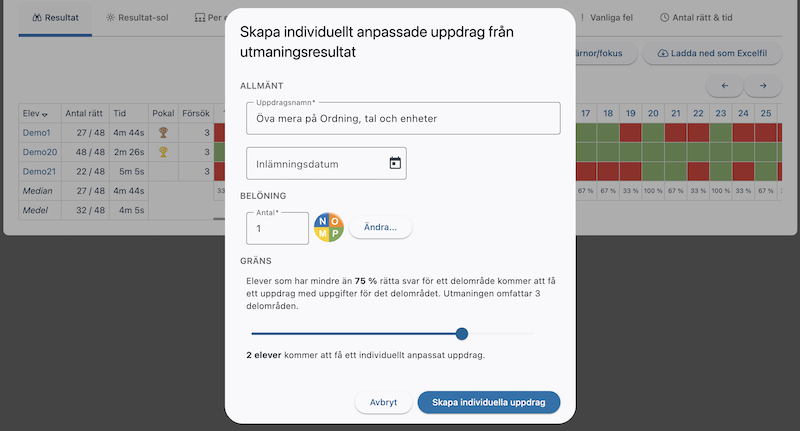Click Skapa individuella uppdrag button
Image resolution: width=800 pixels, height=431 pixels.
point(488,402)
